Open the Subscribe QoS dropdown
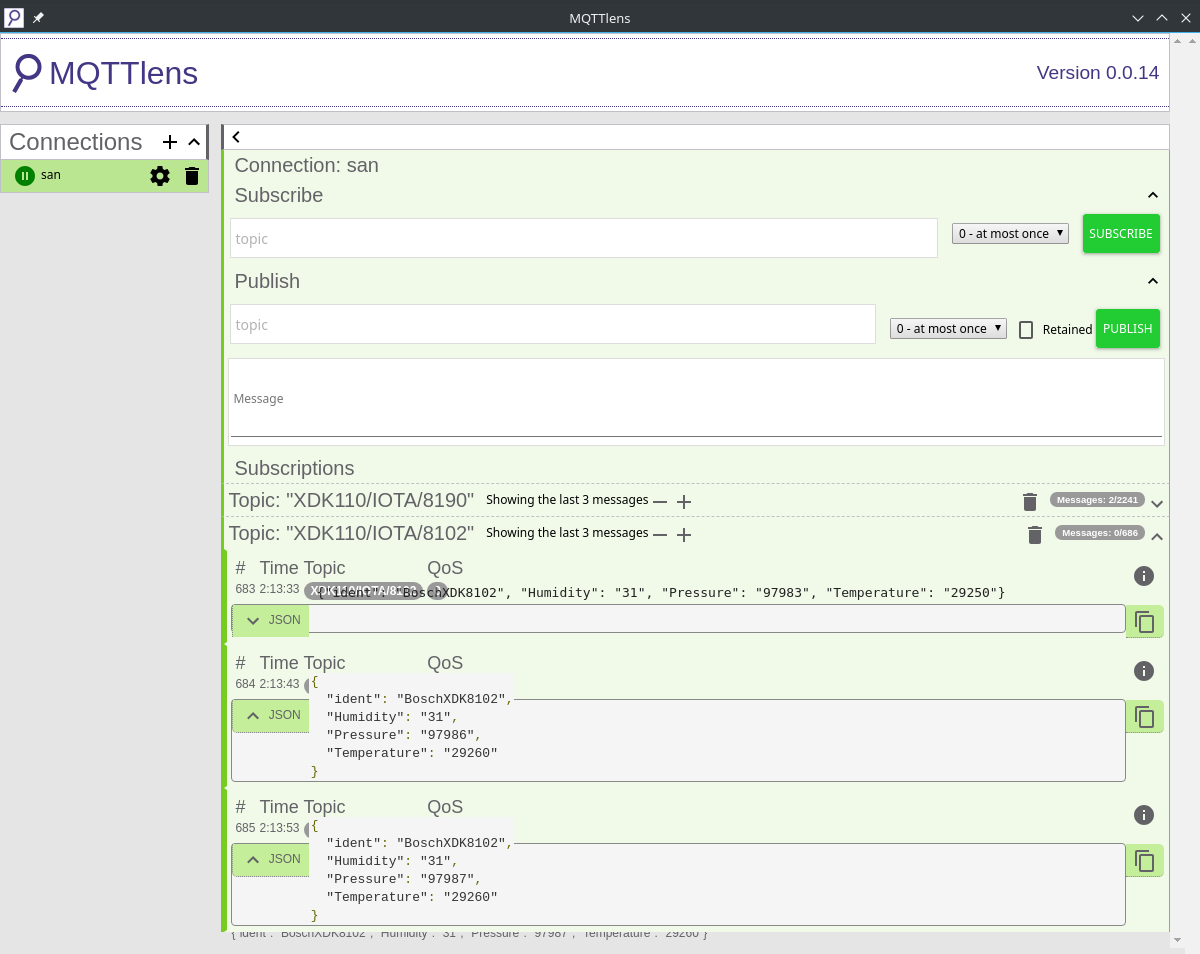1200x954 pixels. click(1010, 233)
